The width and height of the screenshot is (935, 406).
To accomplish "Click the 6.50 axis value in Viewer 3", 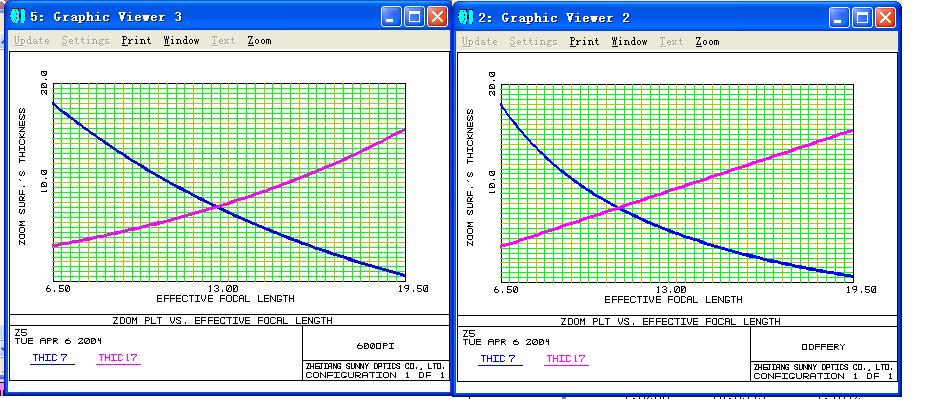I will coord(57,289).
